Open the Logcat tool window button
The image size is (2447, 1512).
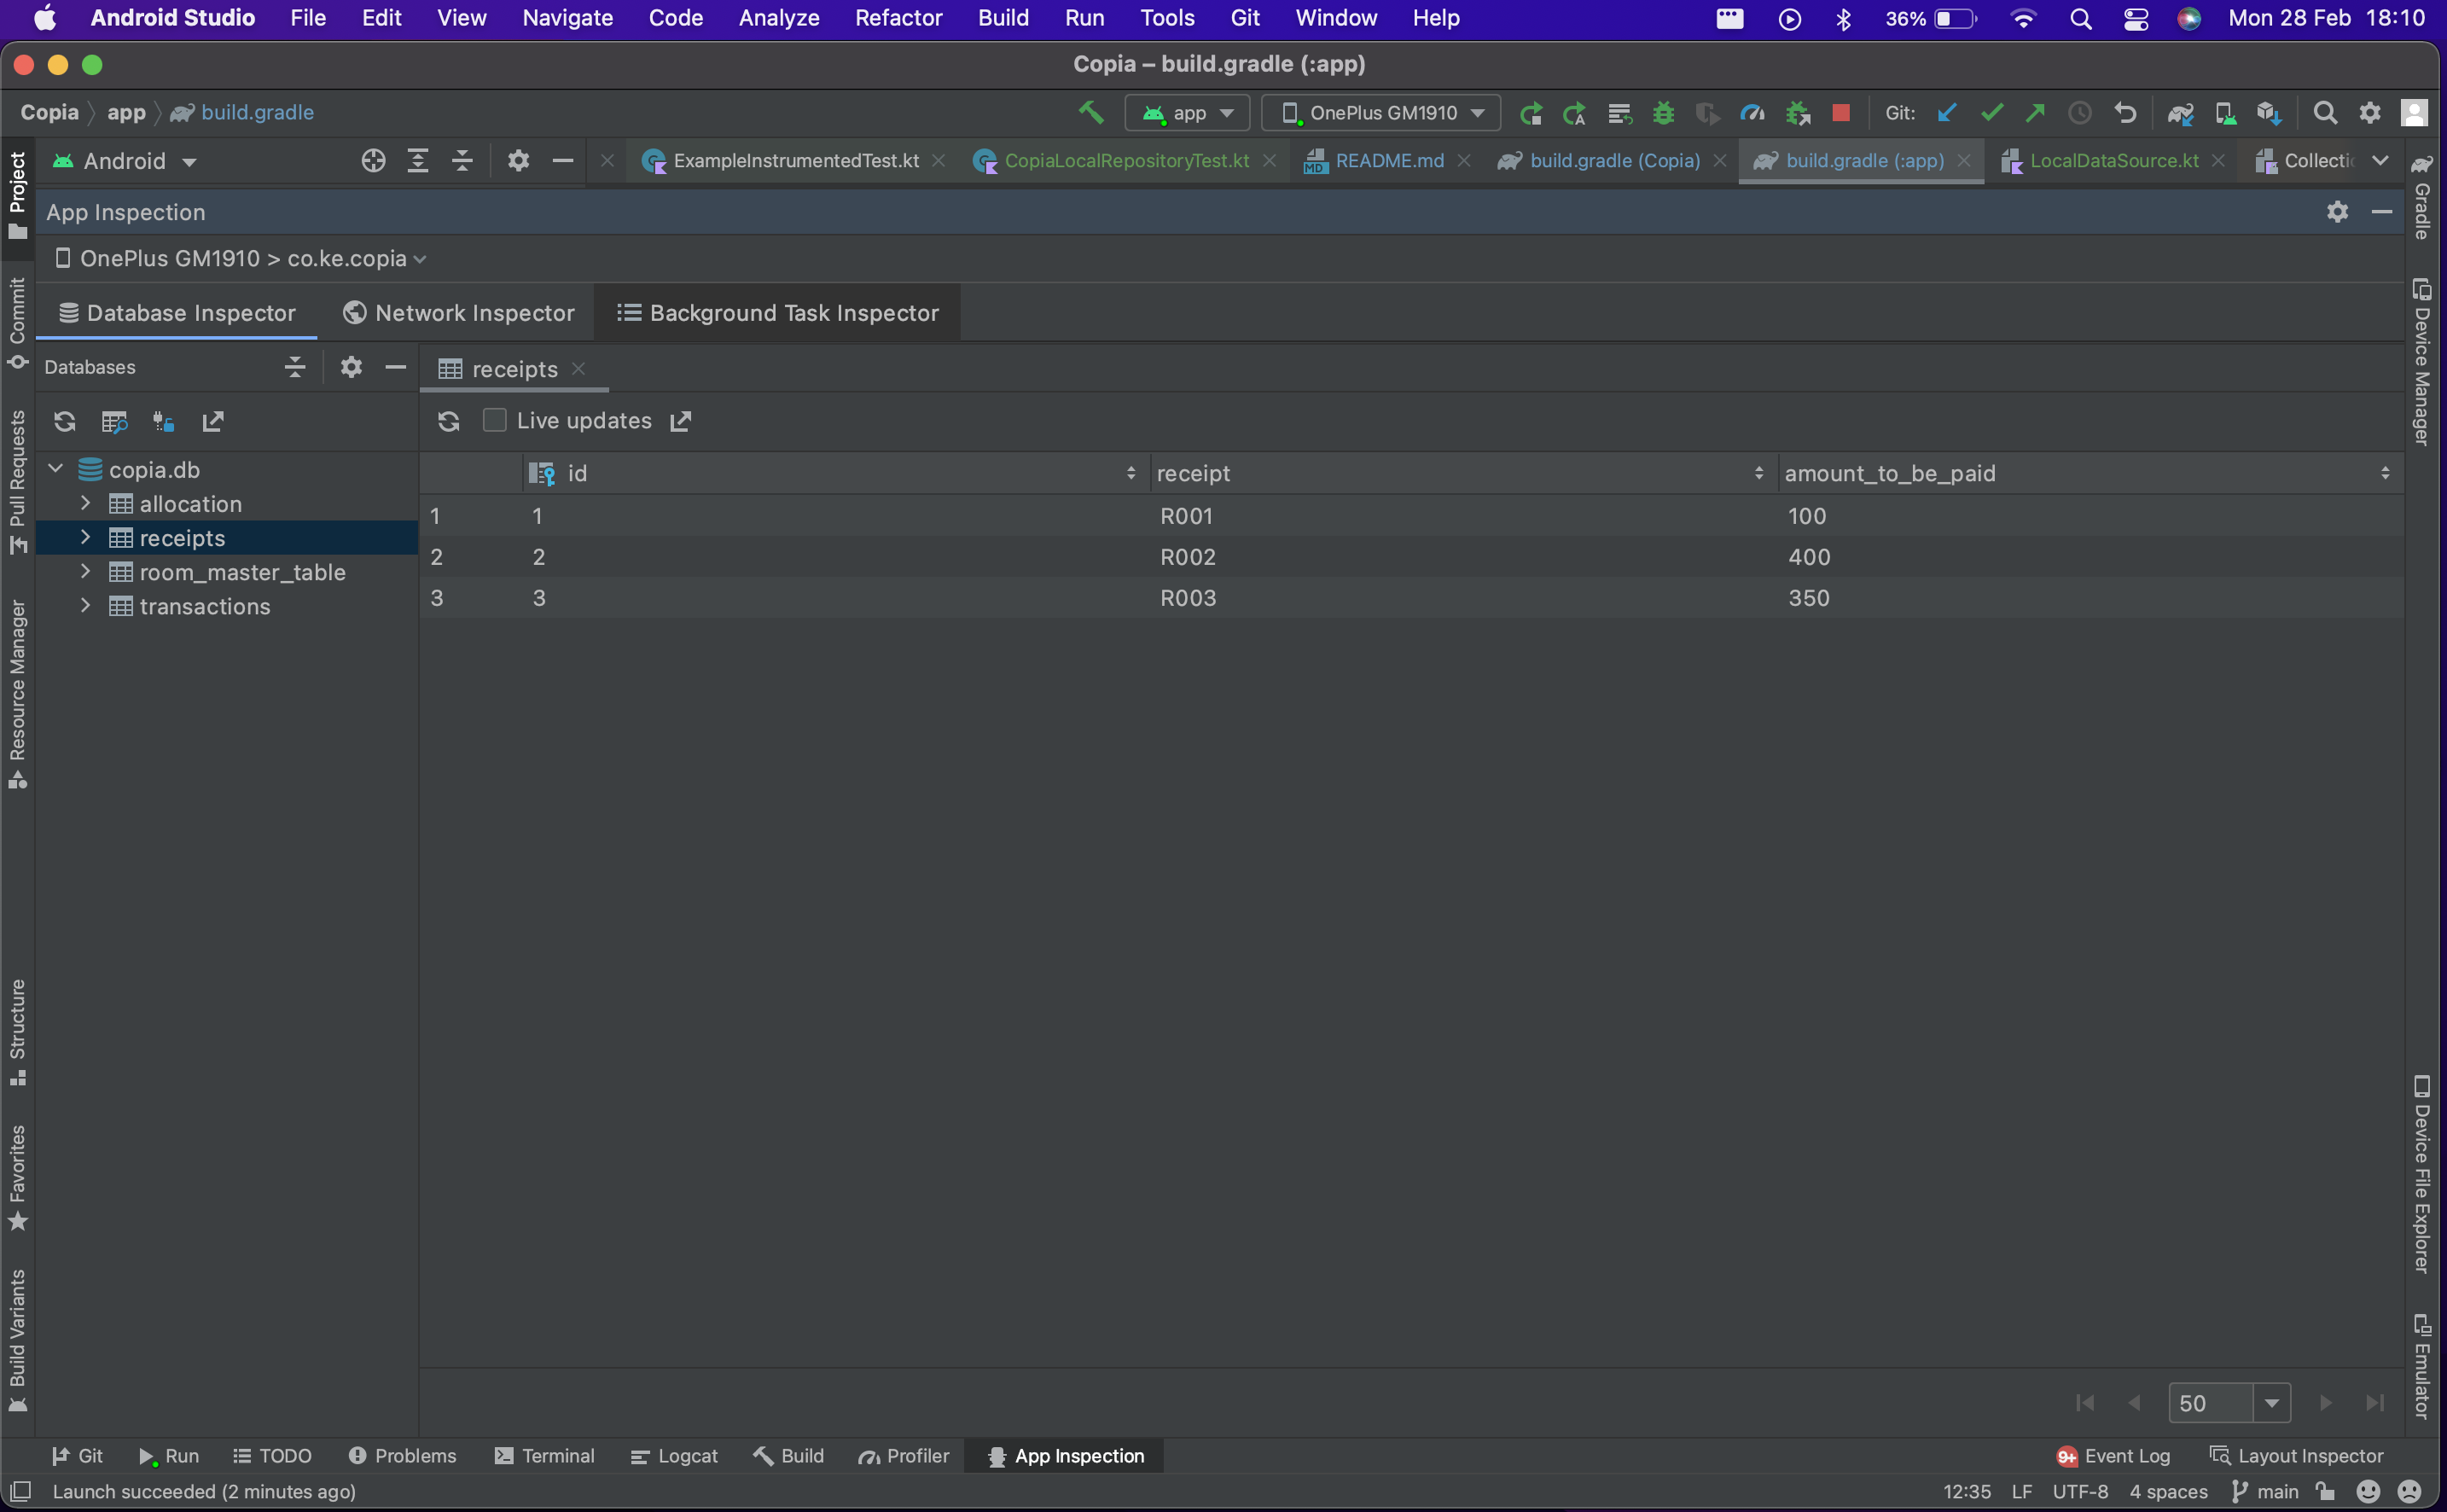(675, 1456)
